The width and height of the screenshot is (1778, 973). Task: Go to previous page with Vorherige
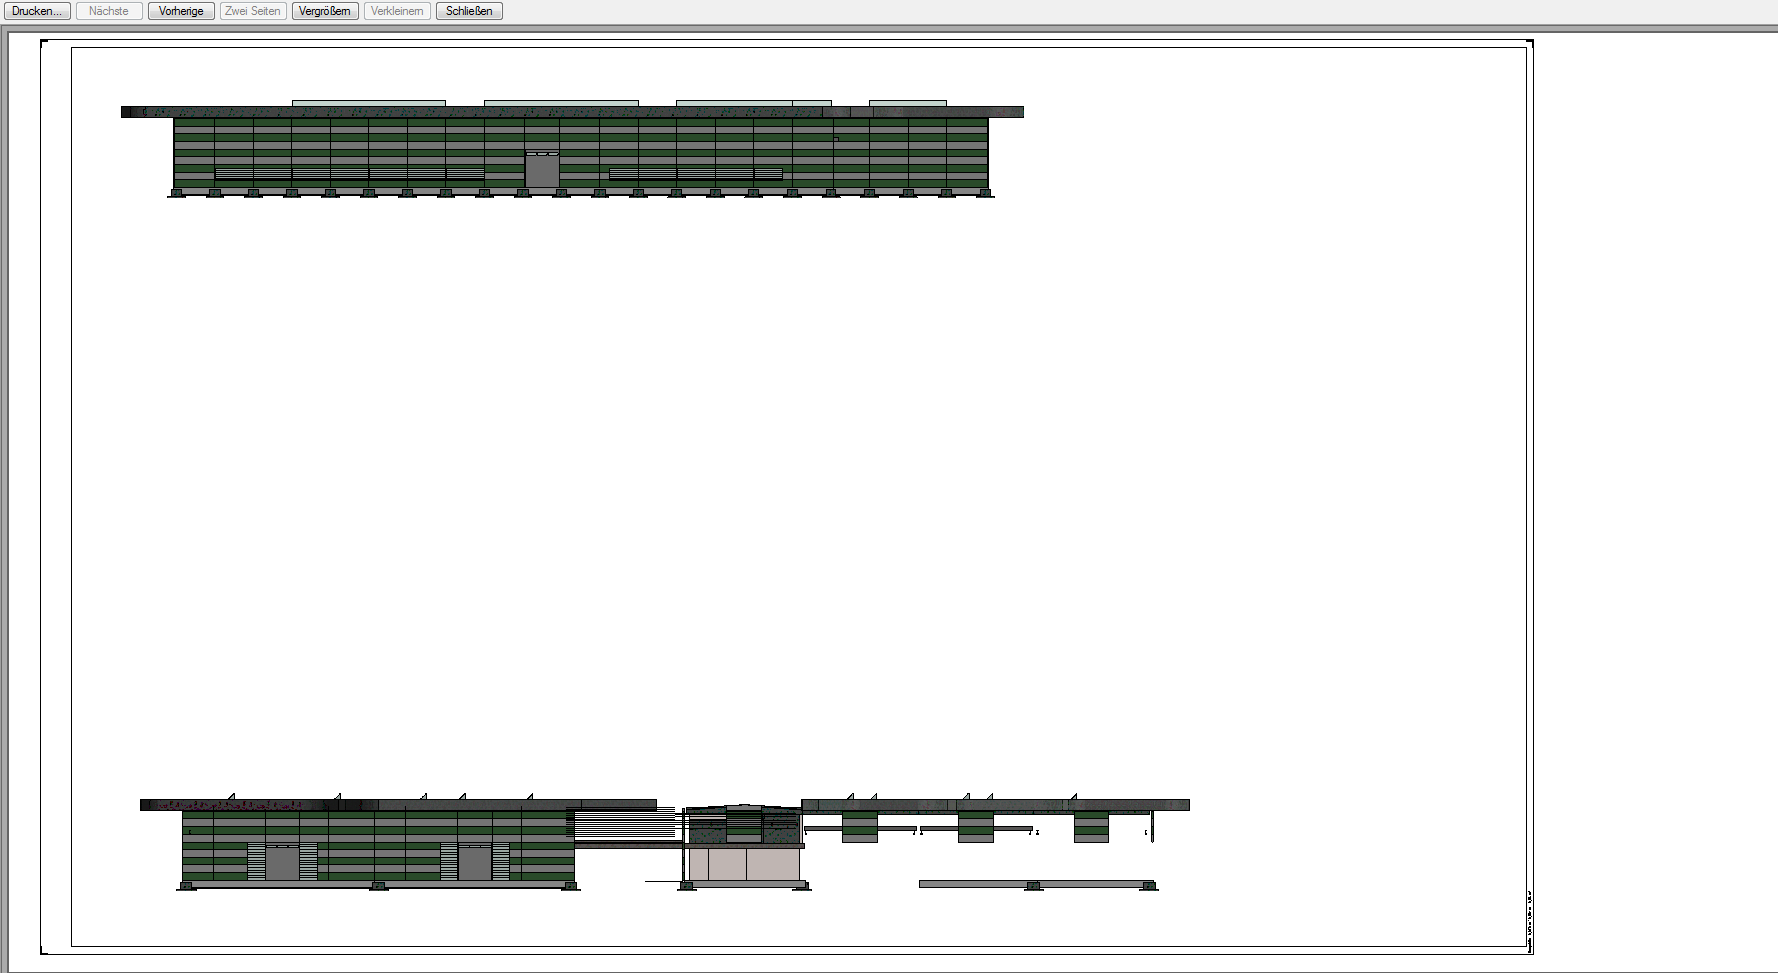pyautogui.click(x=181, y=11)
